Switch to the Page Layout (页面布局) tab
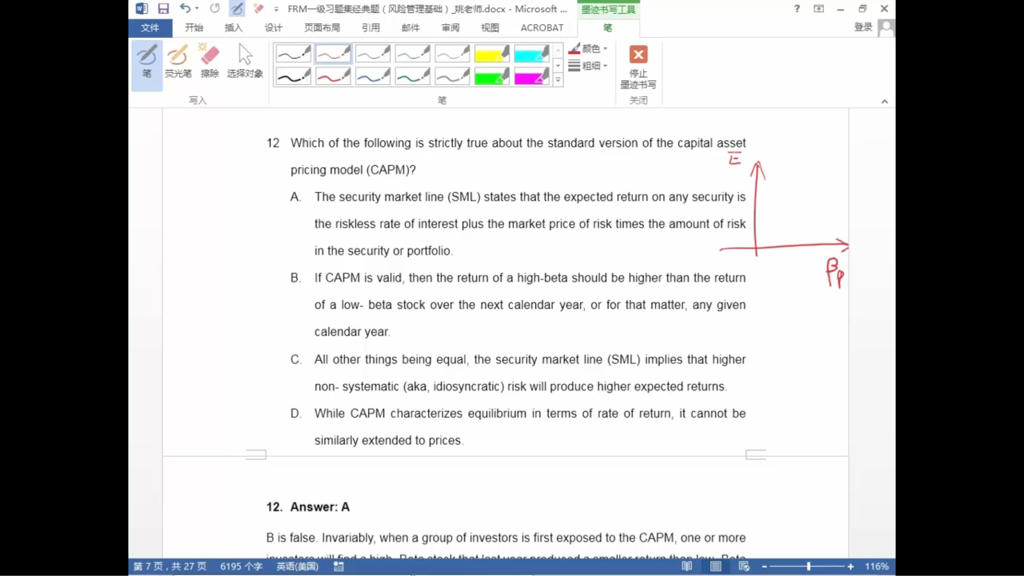The image size is (1024, 576). (x=322, y=27)
